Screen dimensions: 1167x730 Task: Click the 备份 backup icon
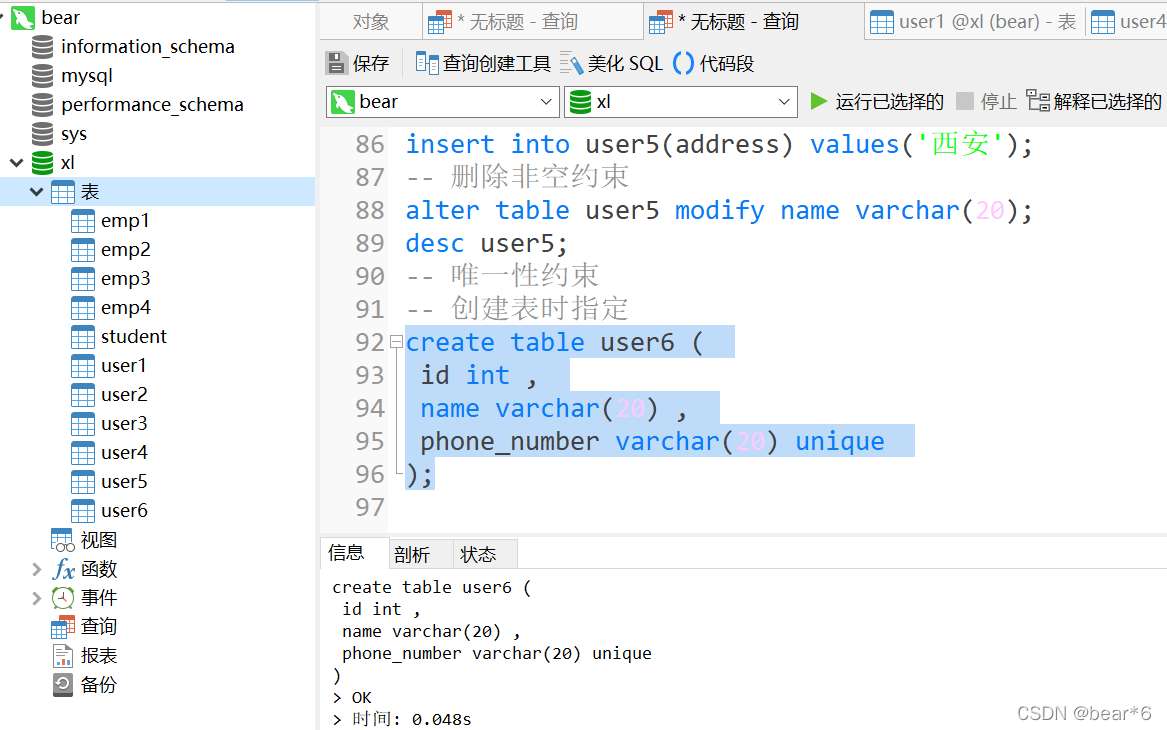tap(63, 685)
